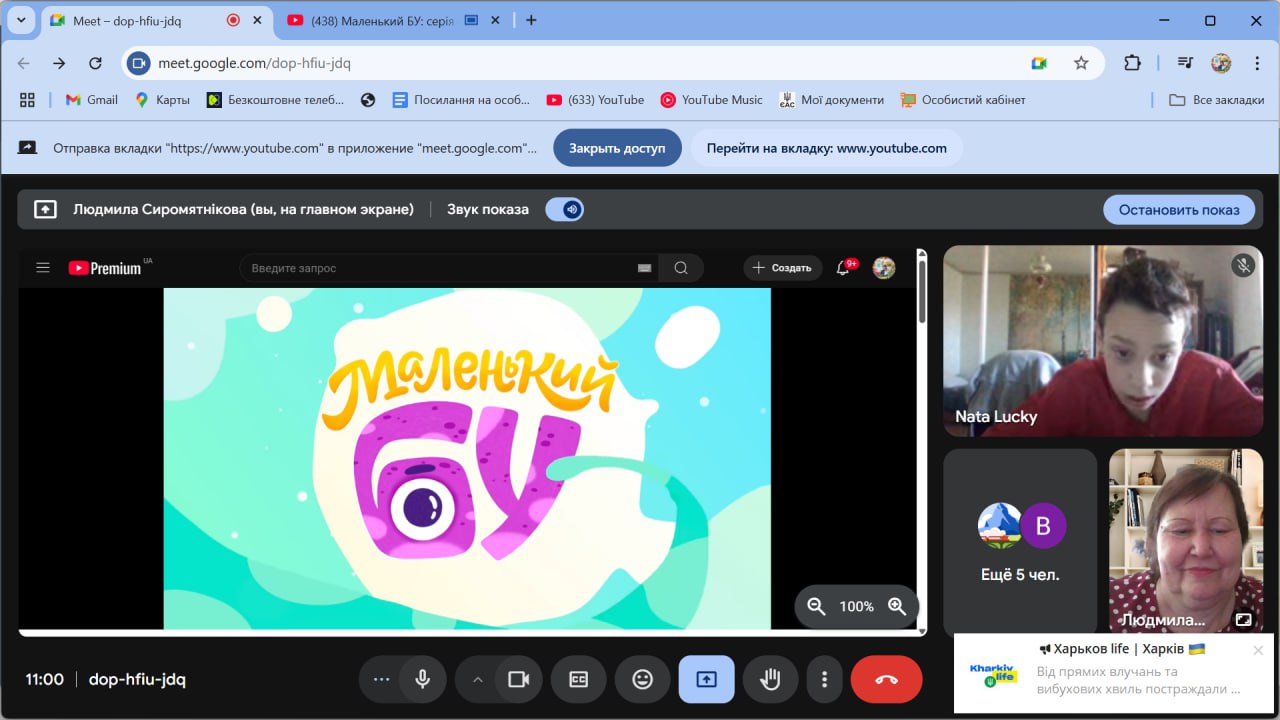Open the Особистий кабінет bookmark
The image size is (1280, 720).
click(x=963, y=100)
